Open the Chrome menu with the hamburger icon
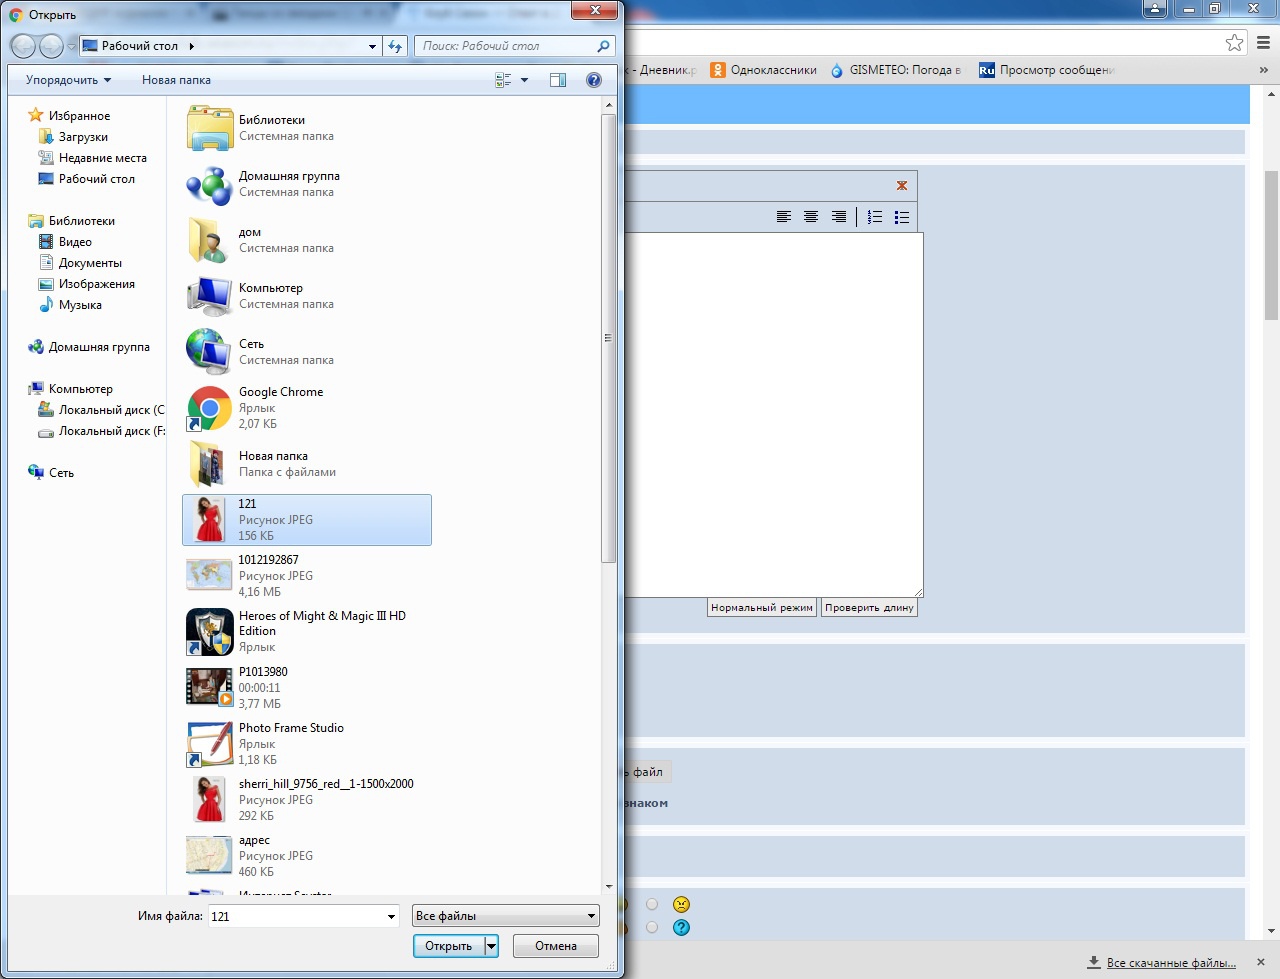1280x979 pixels. click(x=1264, y=43)
